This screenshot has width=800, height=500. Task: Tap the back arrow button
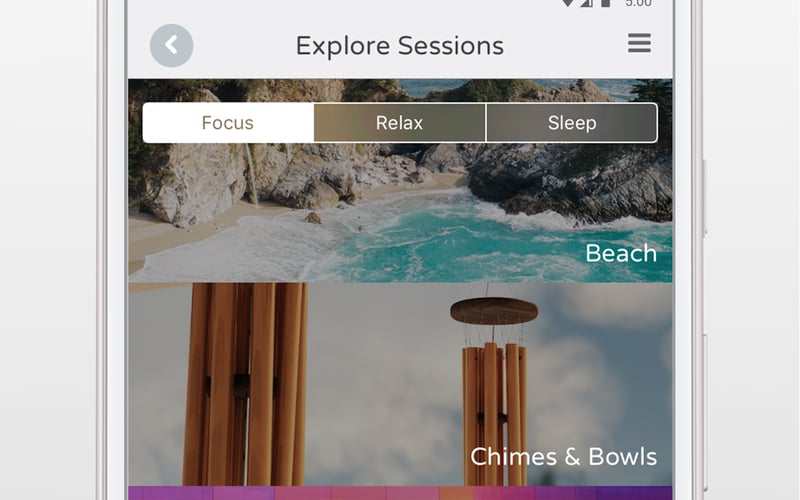(171, 45)
